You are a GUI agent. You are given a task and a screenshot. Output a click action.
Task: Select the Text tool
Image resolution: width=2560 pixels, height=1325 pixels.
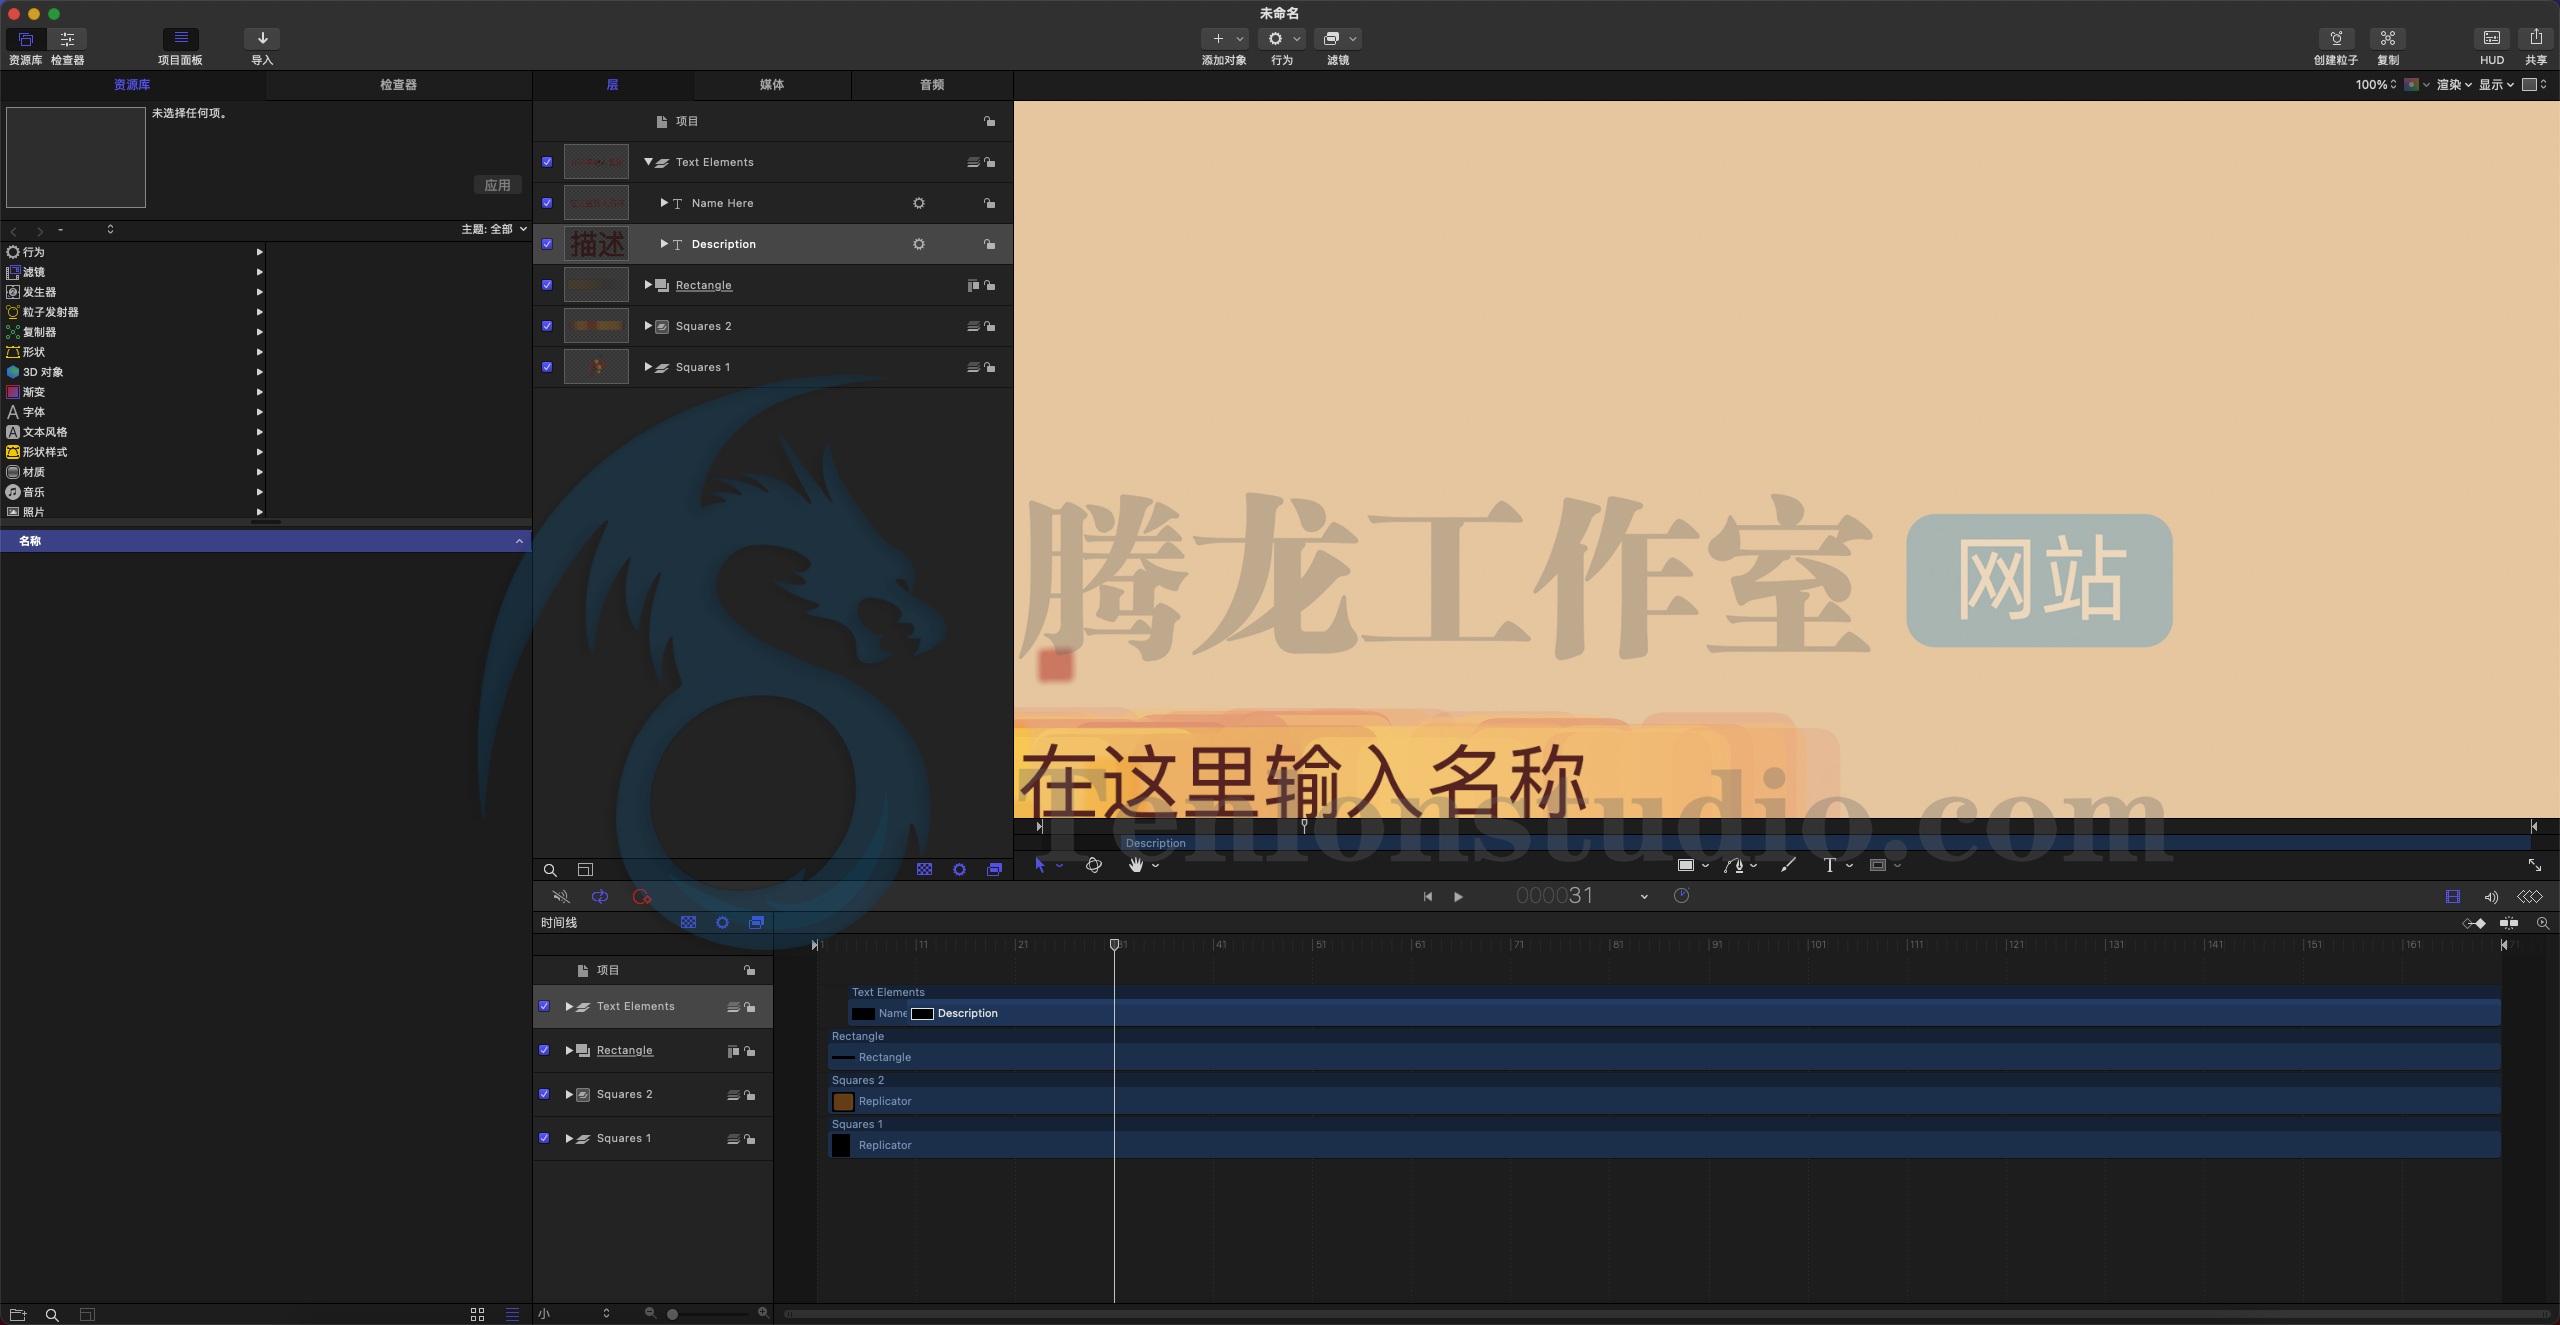tap(1830, 865)
